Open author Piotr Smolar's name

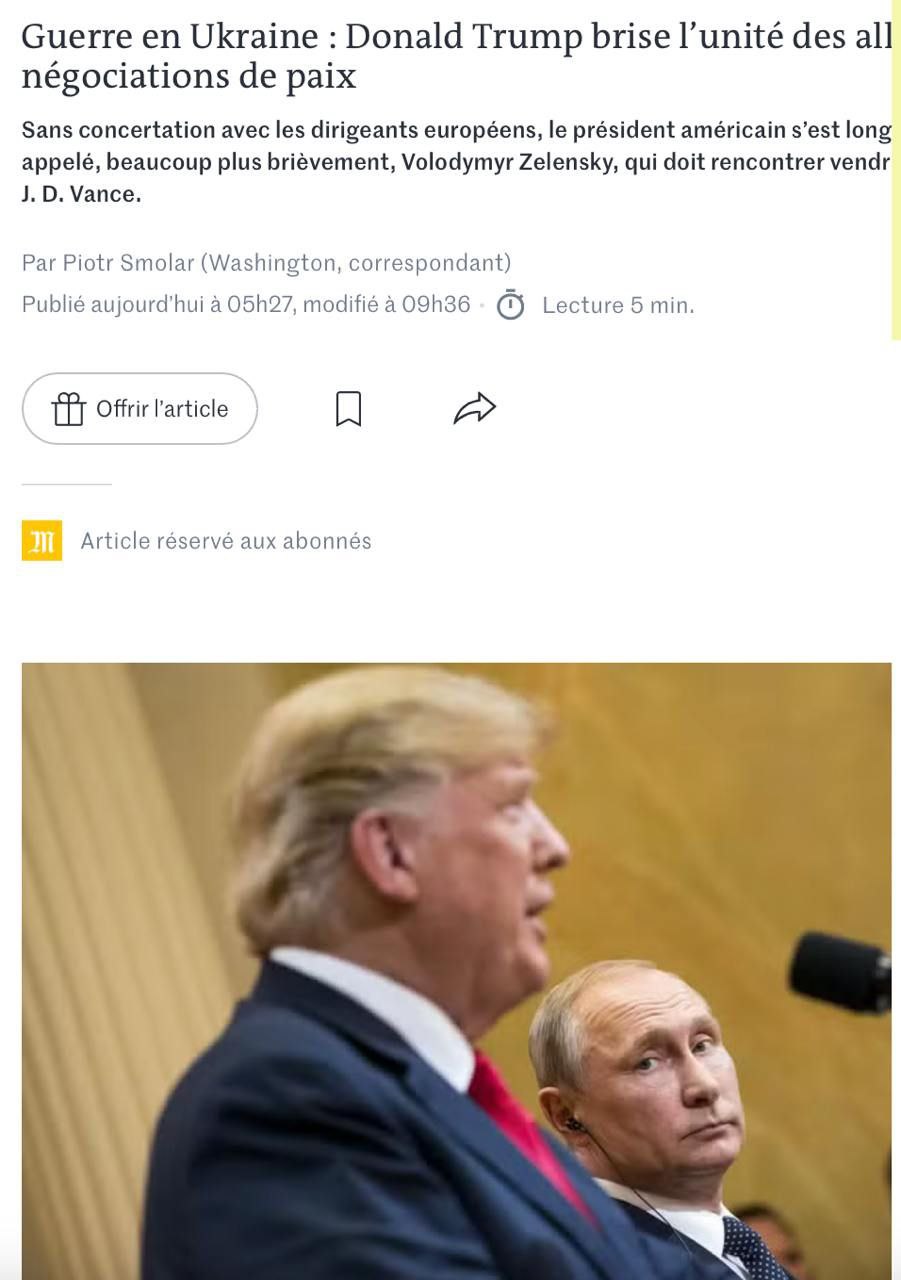[x=128, y=263]
